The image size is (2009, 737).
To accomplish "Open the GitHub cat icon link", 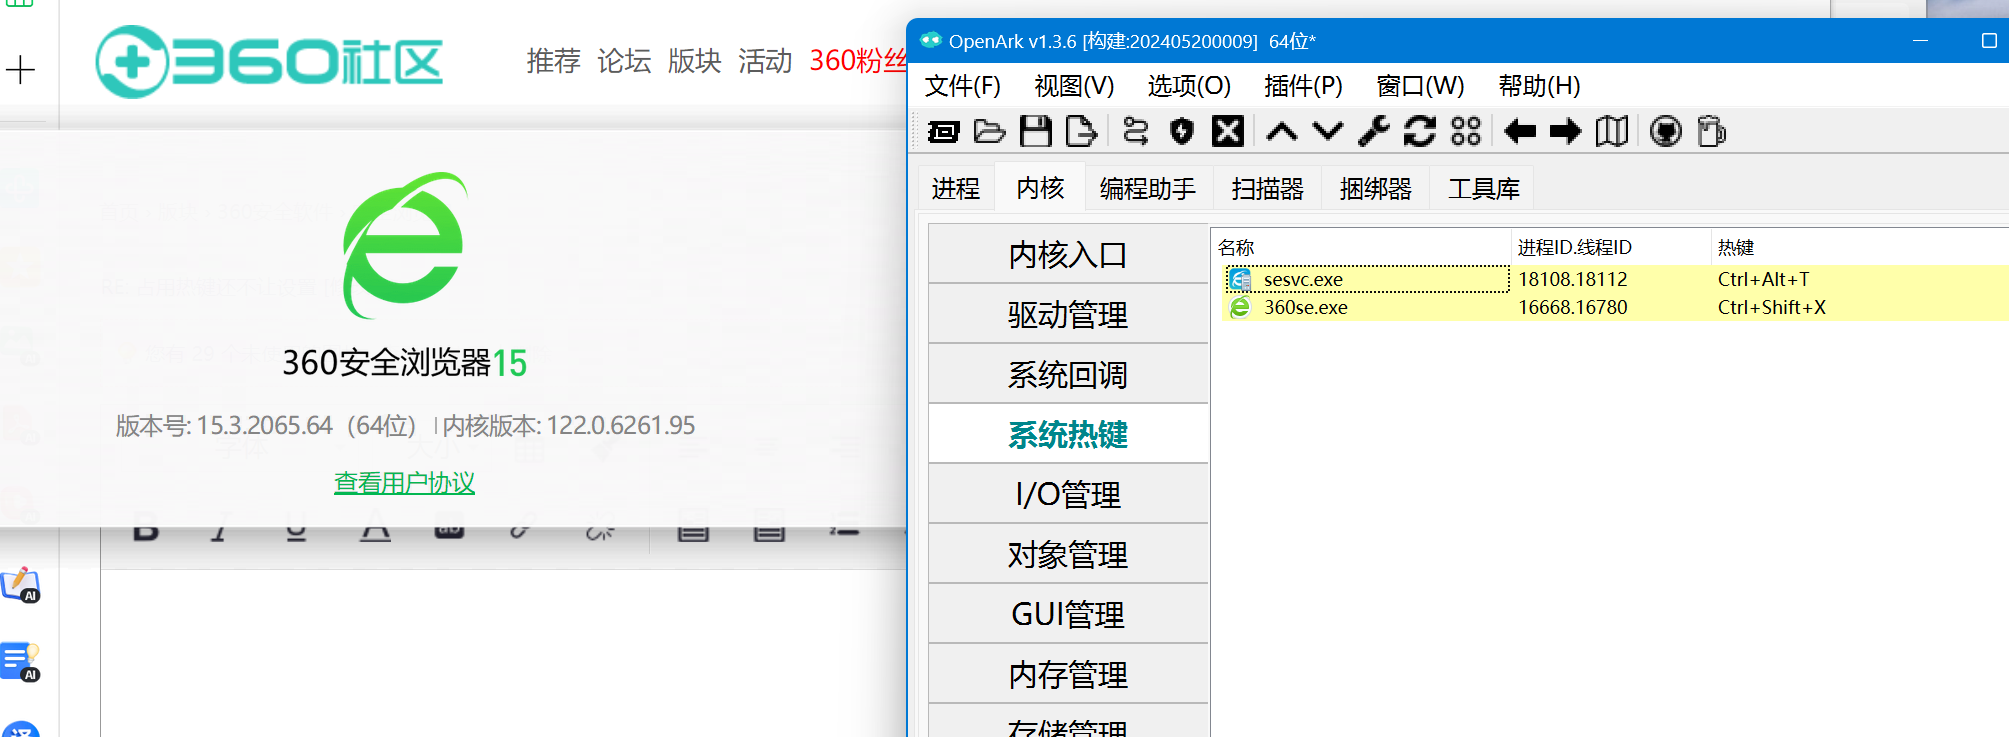I will (x=1666, y=131).
